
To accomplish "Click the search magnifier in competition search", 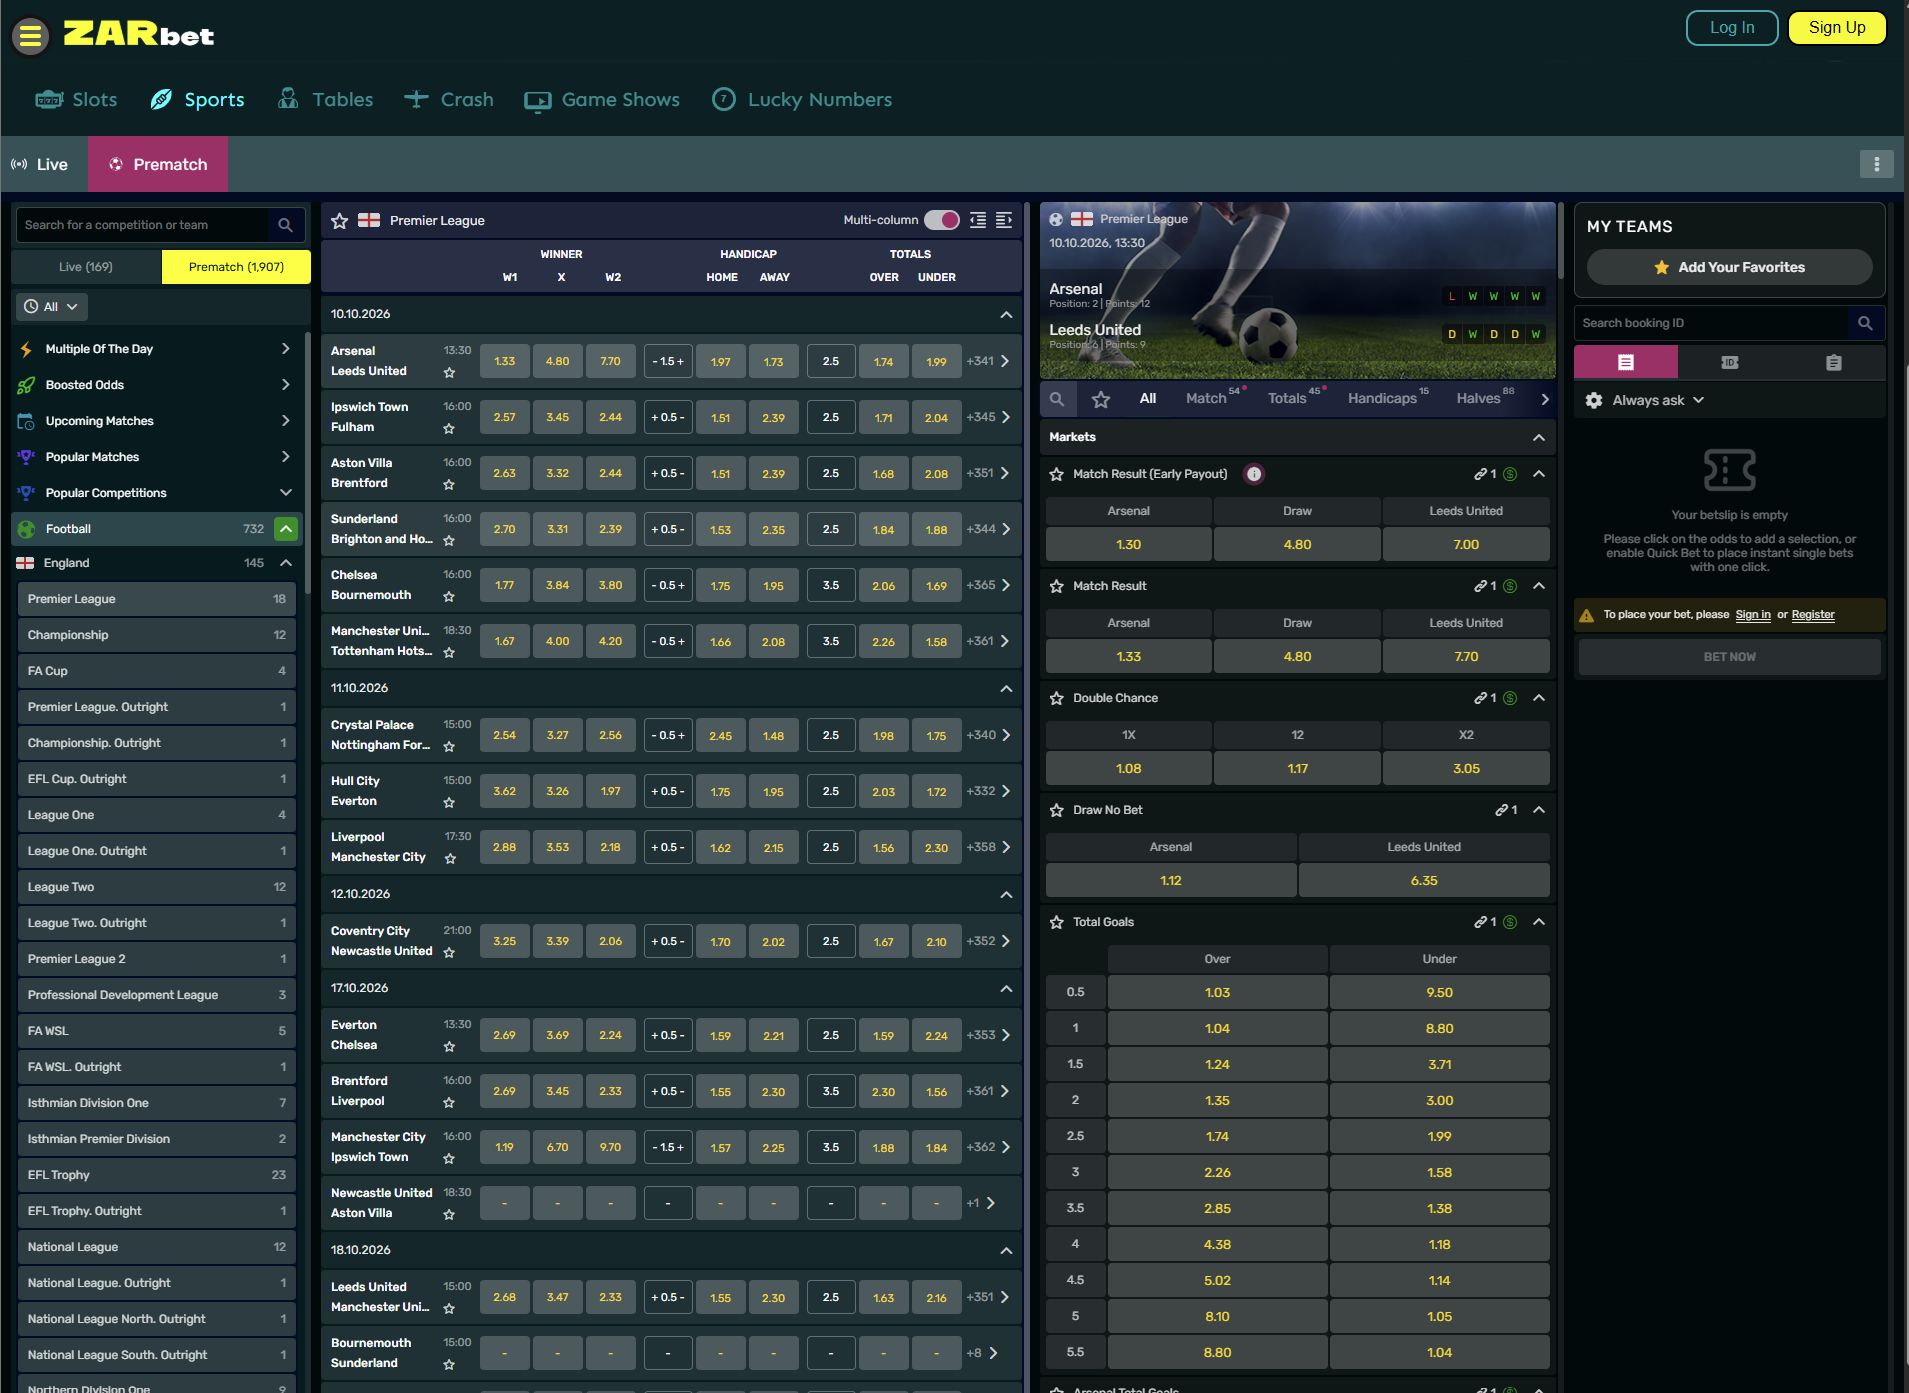I will (285, 225).
